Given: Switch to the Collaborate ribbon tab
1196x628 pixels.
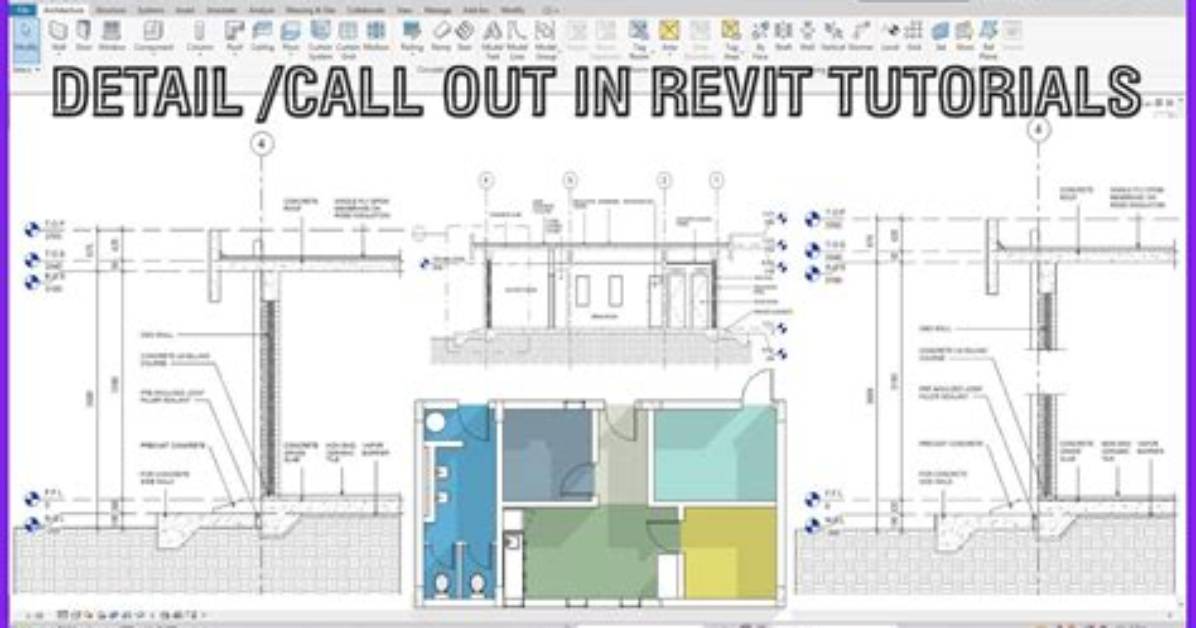Looking at the screenshot, I should point(365,10).
